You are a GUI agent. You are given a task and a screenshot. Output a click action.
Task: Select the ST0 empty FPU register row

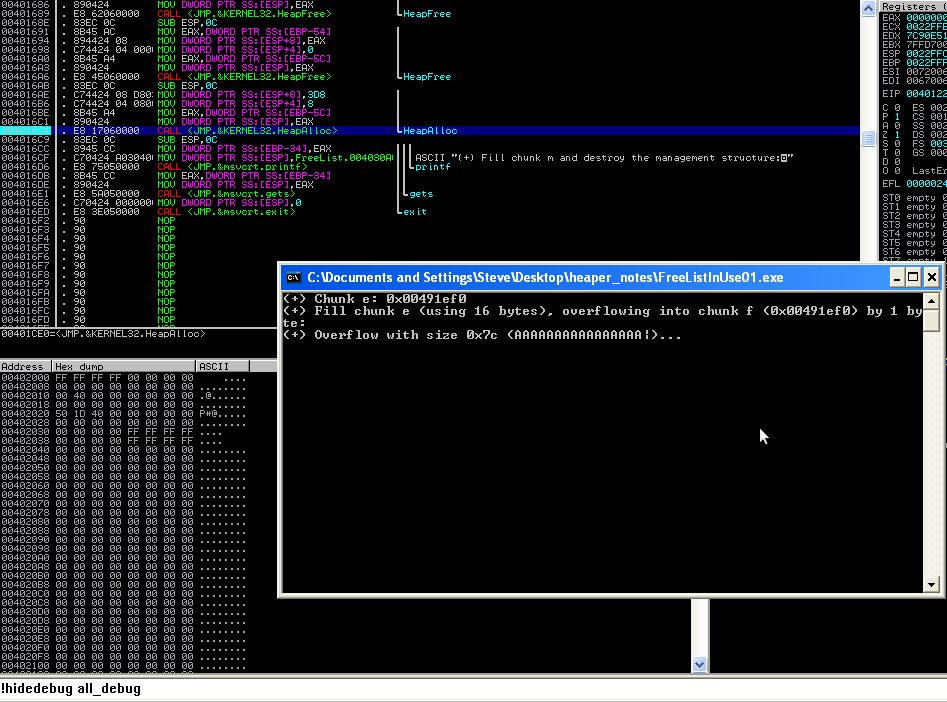[x=914, y=198]
